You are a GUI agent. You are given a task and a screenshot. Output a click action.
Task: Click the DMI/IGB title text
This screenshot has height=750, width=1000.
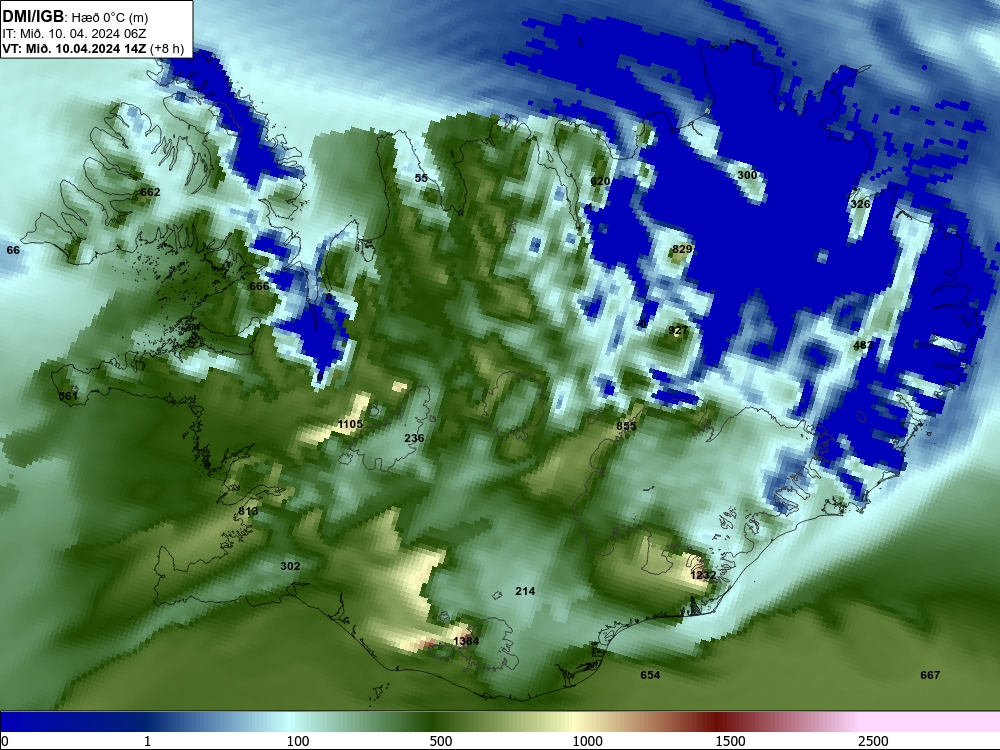pyautogui.click(x=33, y=17)
